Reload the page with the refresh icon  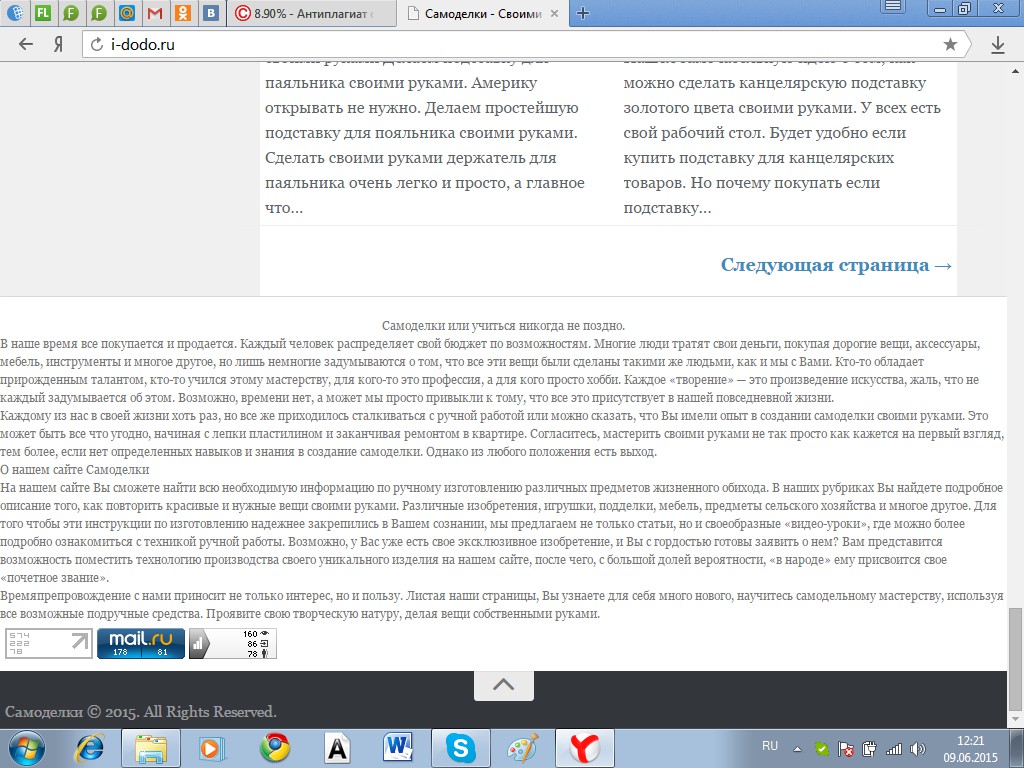(x=97, y=44)
